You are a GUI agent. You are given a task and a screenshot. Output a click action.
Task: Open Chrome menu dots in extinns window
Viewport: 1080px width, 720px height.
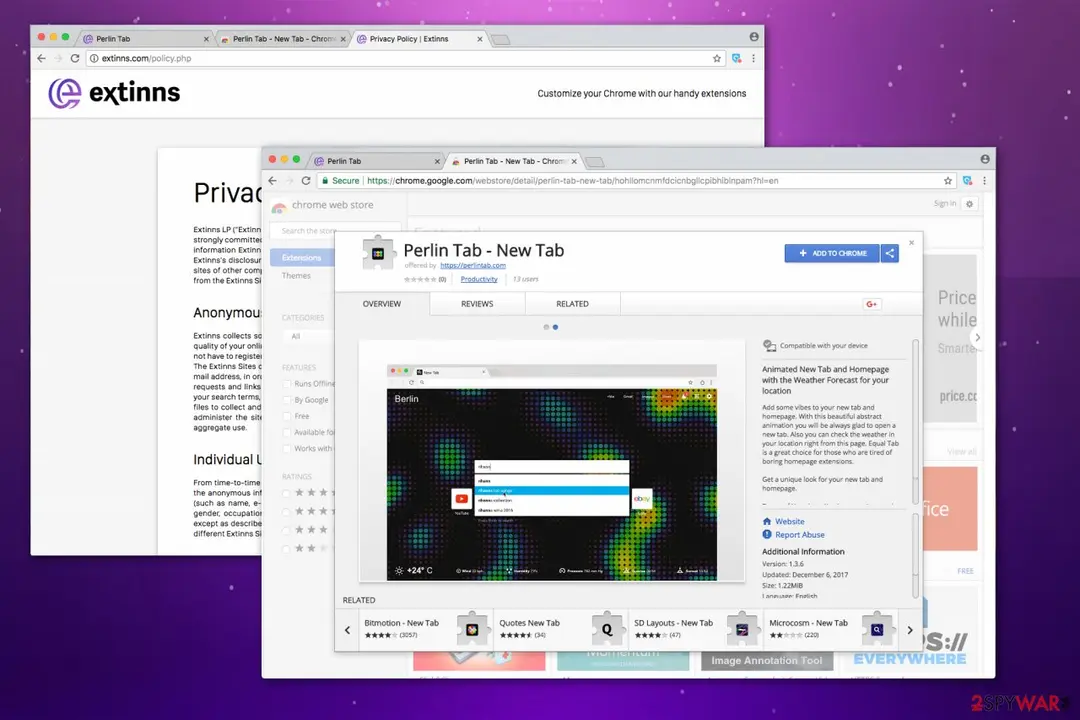pos(754,59)
